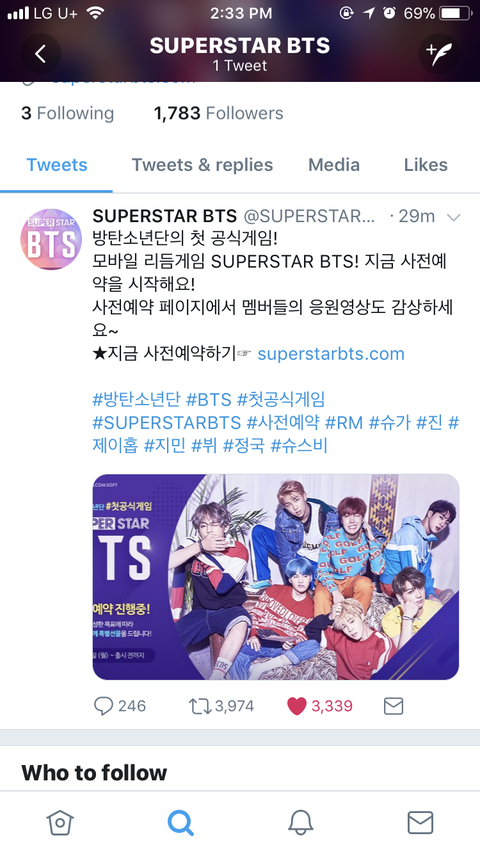Share tweet via the envelope icon

393,706
